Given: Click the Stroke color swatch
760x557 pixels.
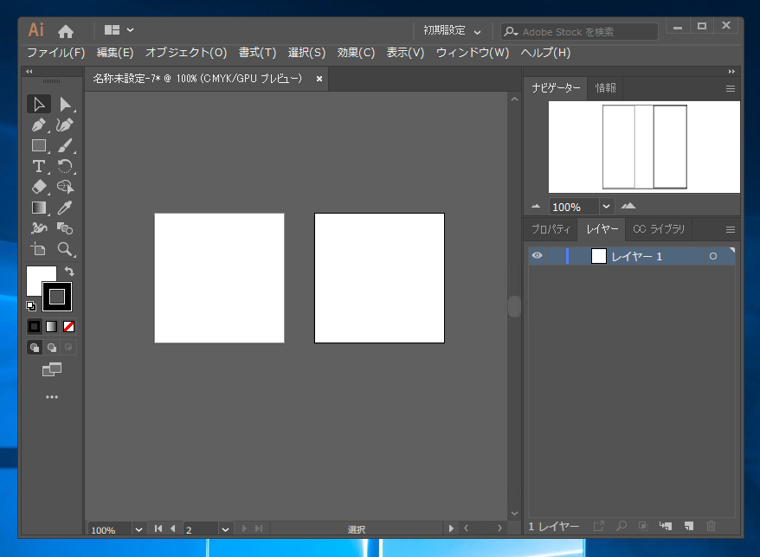Looking at the screenshot, I should click(57, 296).
